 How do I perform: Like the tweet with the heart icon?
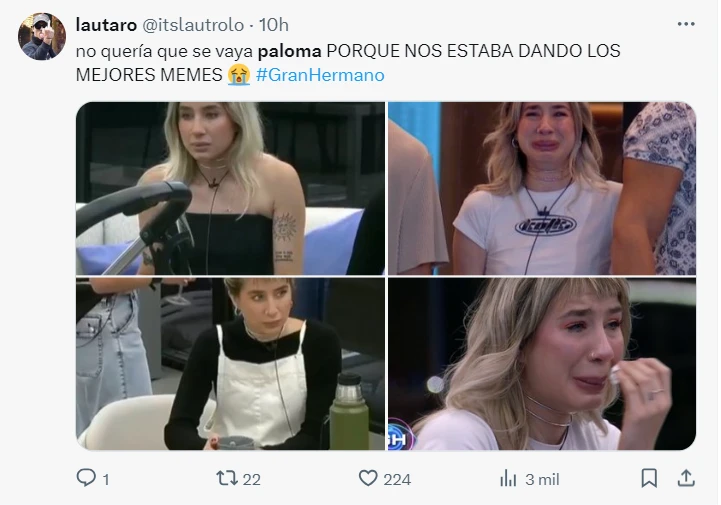[368, 478]
